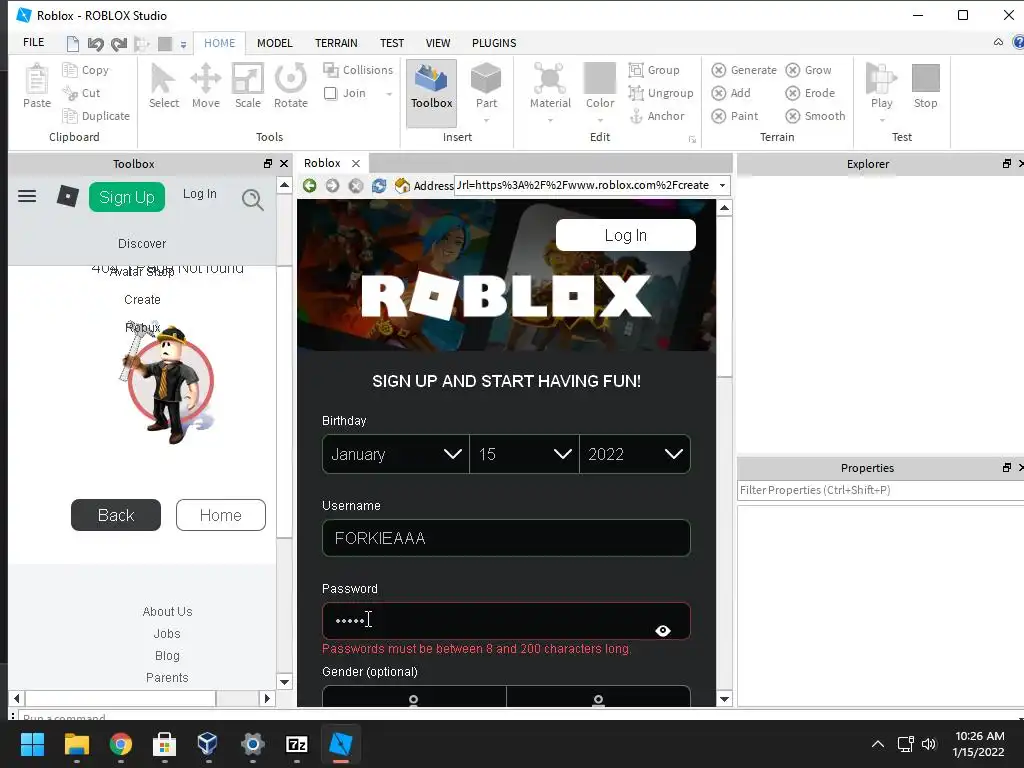Viewport: 1024px width, 768px height.
Task: Open the FILE menu
Action: (x=33, y=42)
